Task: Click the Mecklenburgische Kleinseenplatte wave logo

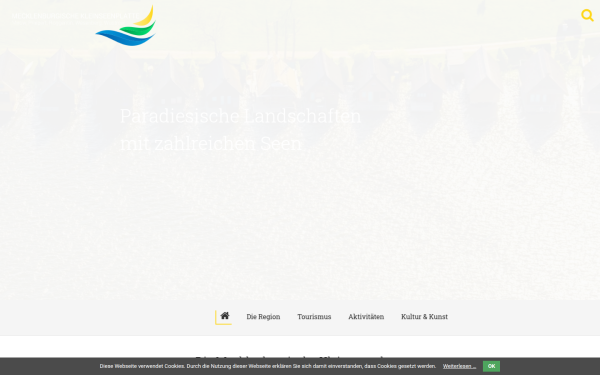Action: 126,26
